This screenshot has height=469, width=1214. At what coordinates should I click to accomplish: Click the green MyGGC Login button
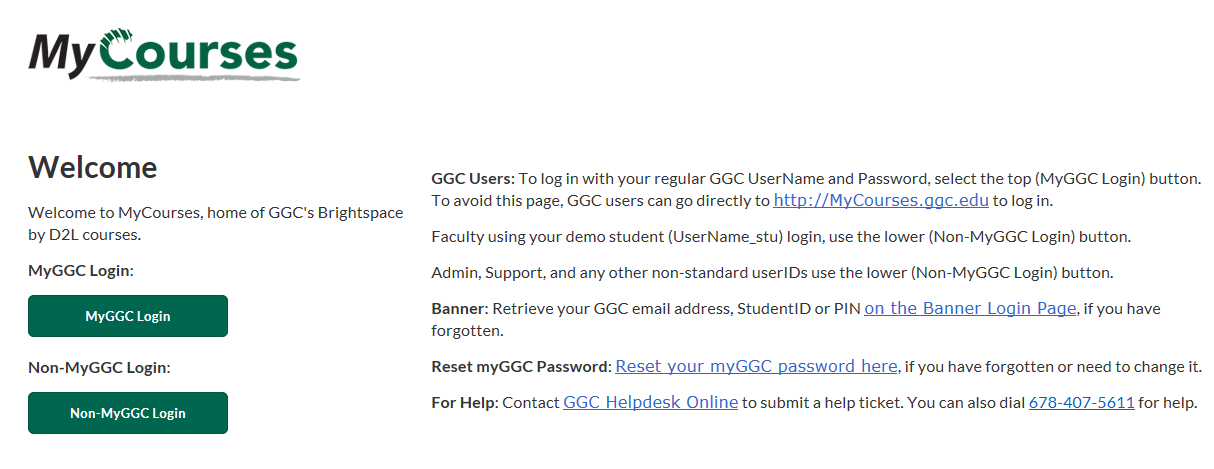(128, 316)
